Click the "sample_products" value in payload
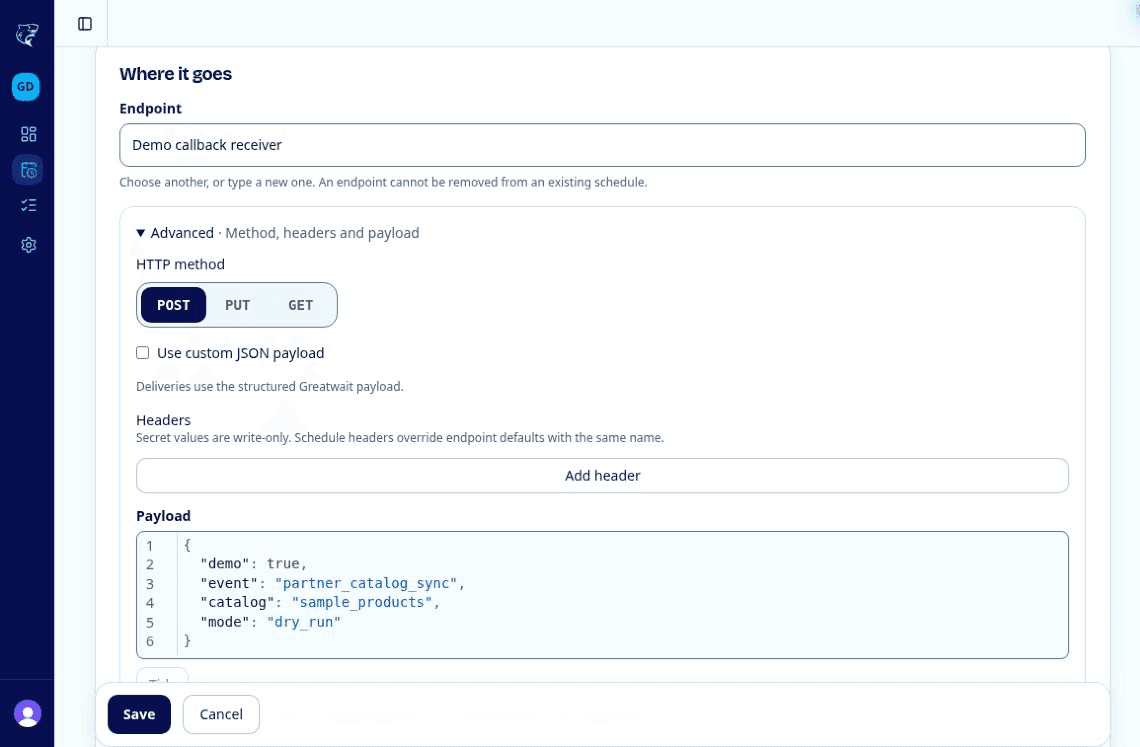 (x=362, y=602)
